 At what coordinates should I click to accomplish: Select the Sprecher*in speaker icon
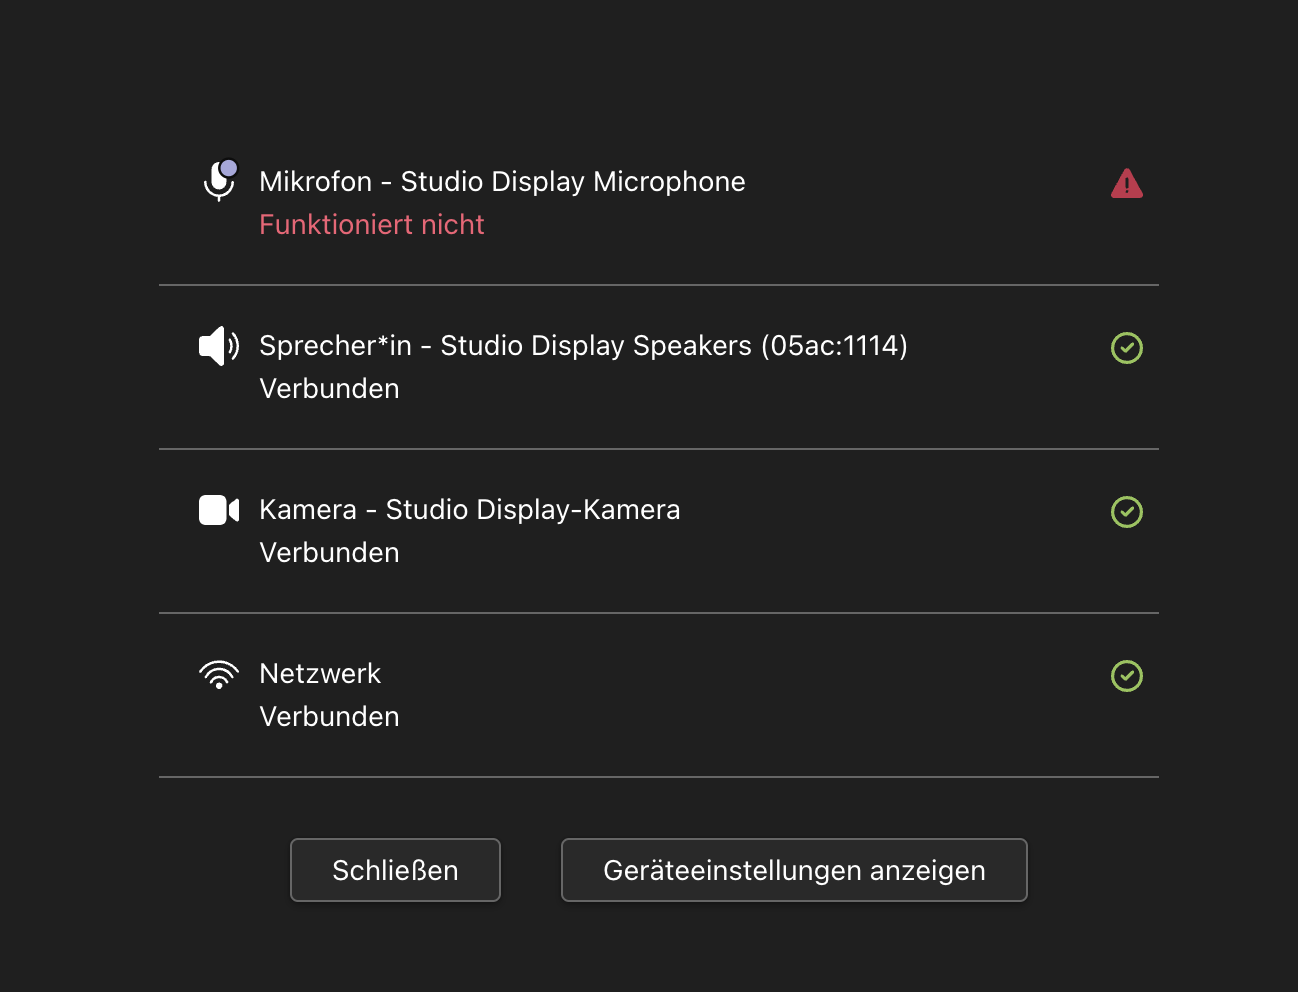click(219, 346)
